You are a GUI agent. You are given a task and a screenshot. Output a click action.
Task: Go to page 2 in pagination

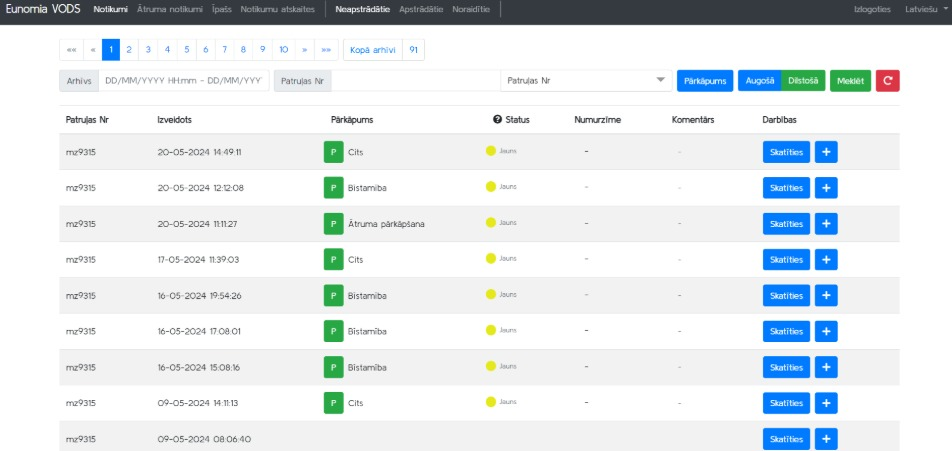pyautogui.click(x=129, y=50)
